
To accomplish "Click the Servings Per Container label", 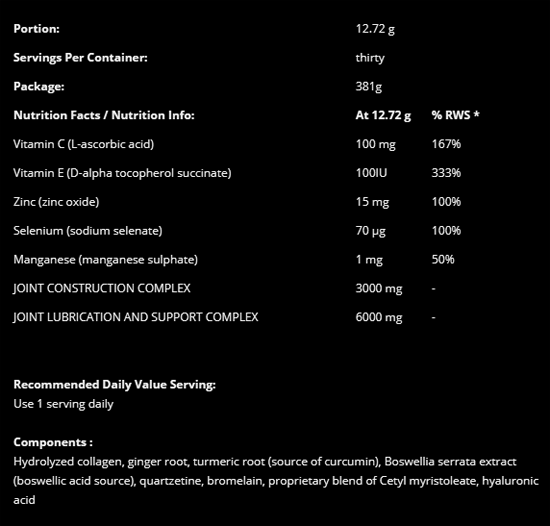I will tap(80, 58).
